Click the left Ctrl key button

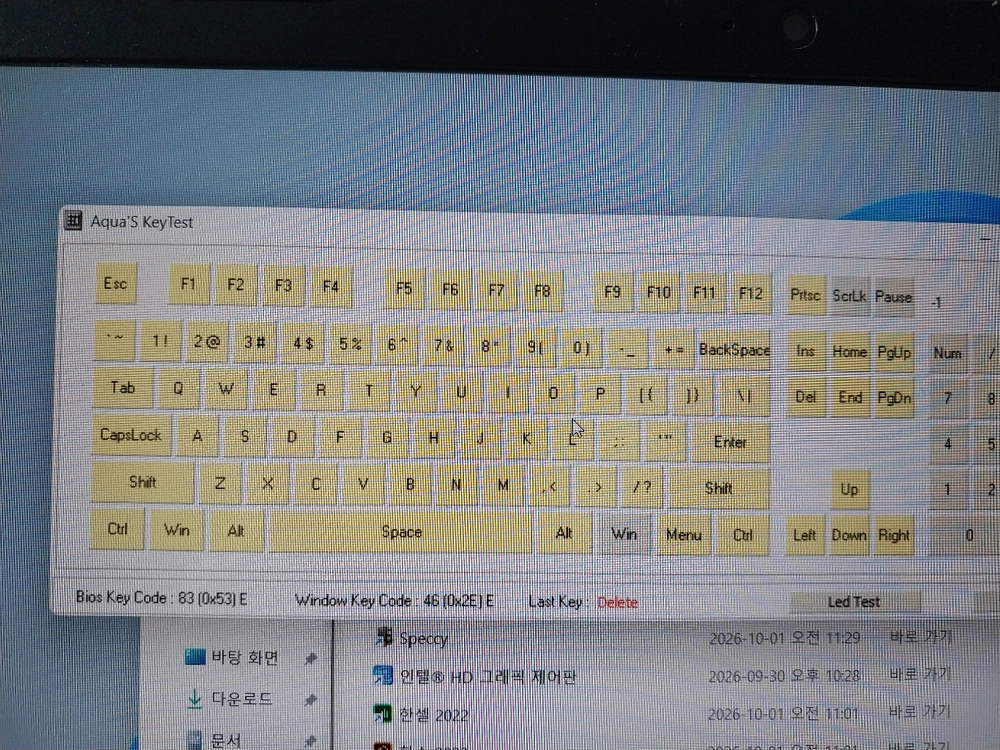[x=117, y=529]
